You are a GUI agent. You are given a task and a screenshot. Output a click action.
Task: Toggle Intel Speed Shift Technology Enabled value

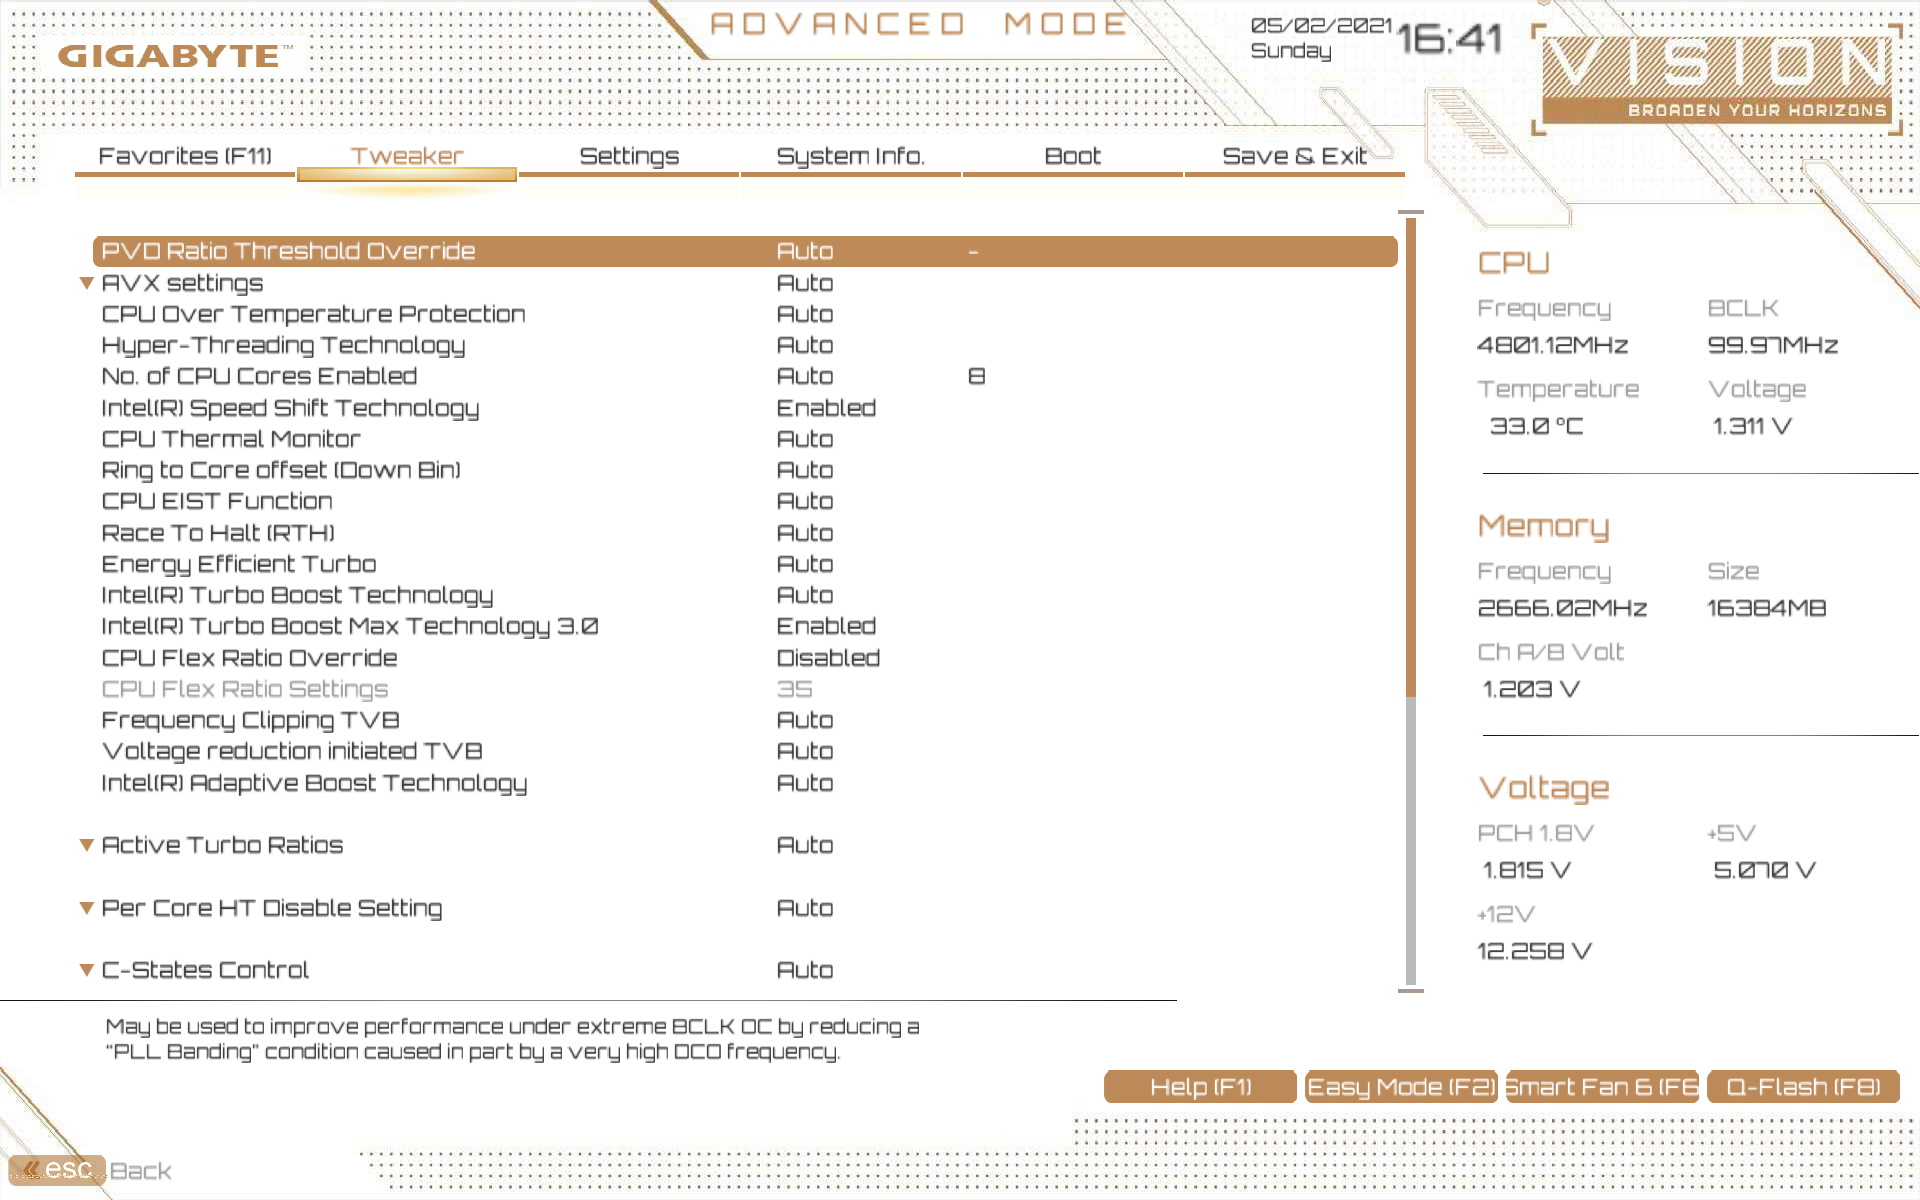coord(826,408)
